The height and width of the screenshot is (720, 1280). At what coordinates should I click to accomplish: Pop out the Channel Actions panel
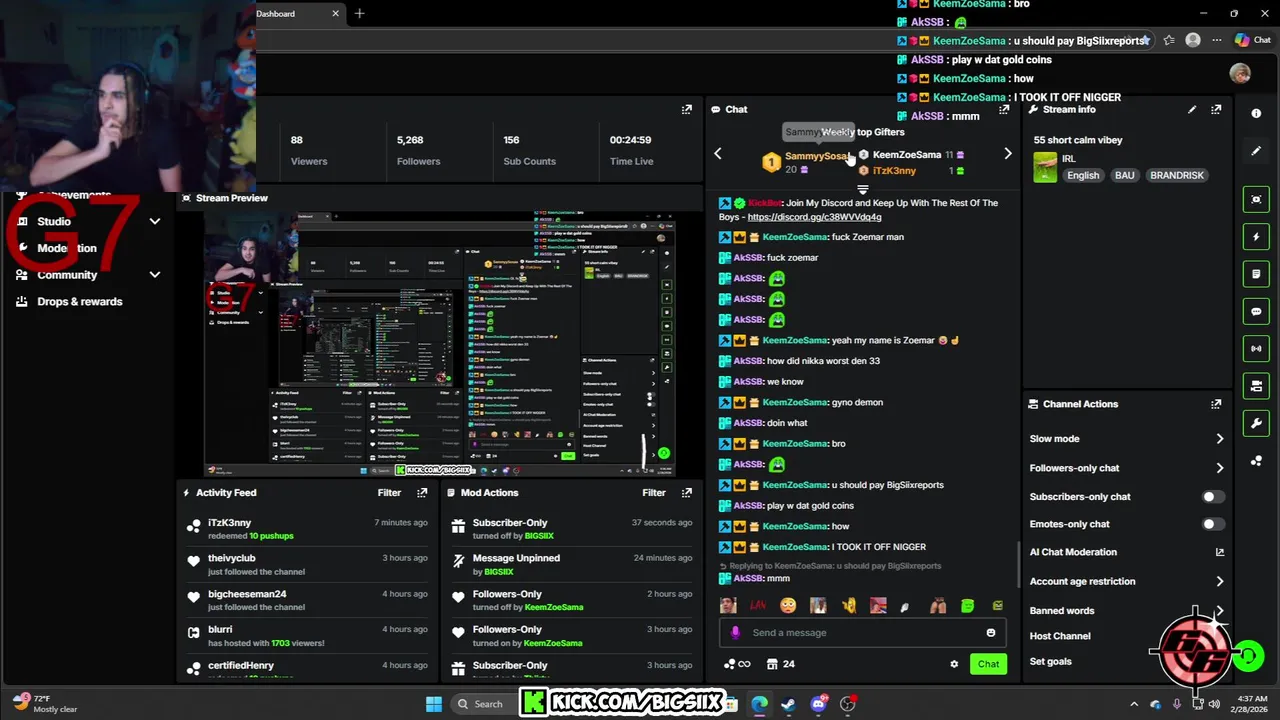click(1216, 404)
